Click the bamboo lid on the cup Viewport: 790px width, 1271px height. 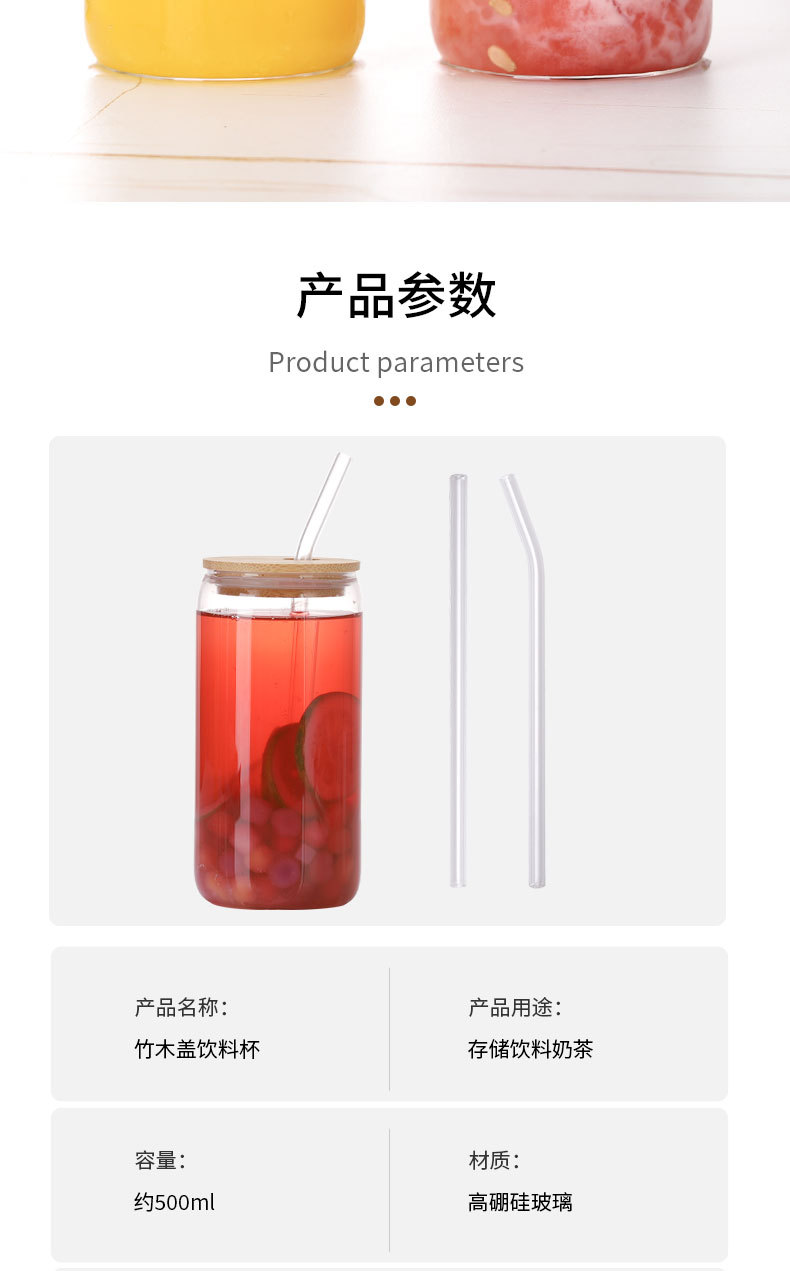point(281,566)
